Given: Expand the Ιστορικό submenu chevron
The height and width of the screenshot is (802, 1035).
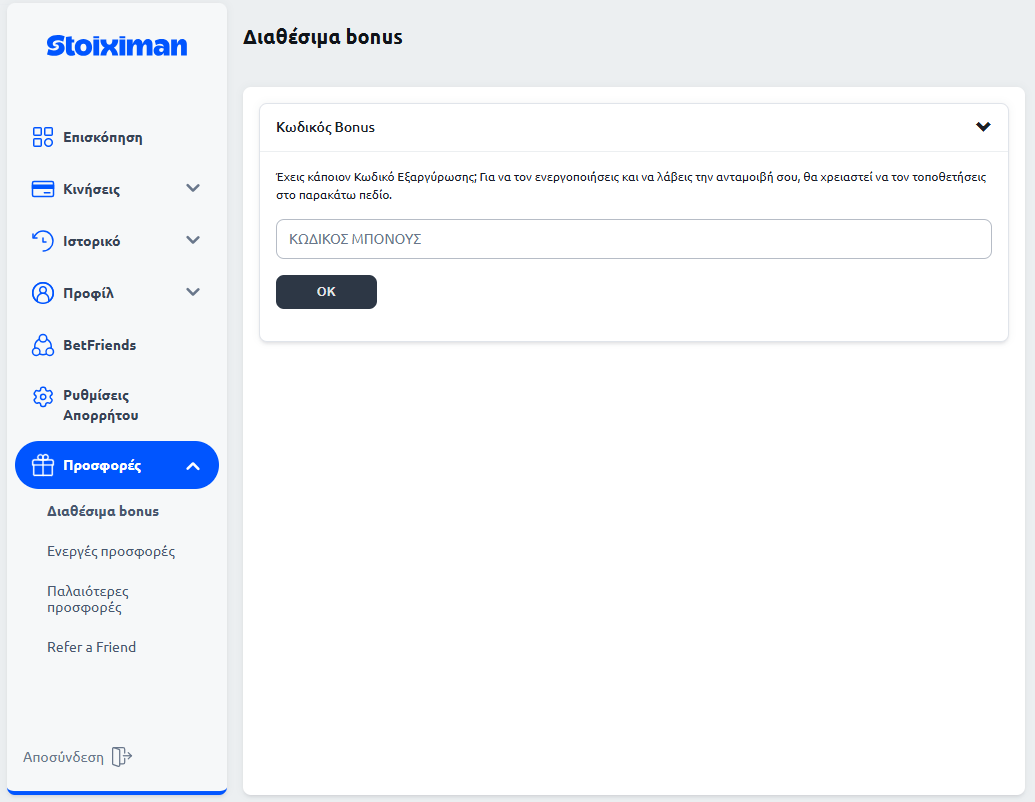Looking at the screenshot, I should click(x=193, y=240).
